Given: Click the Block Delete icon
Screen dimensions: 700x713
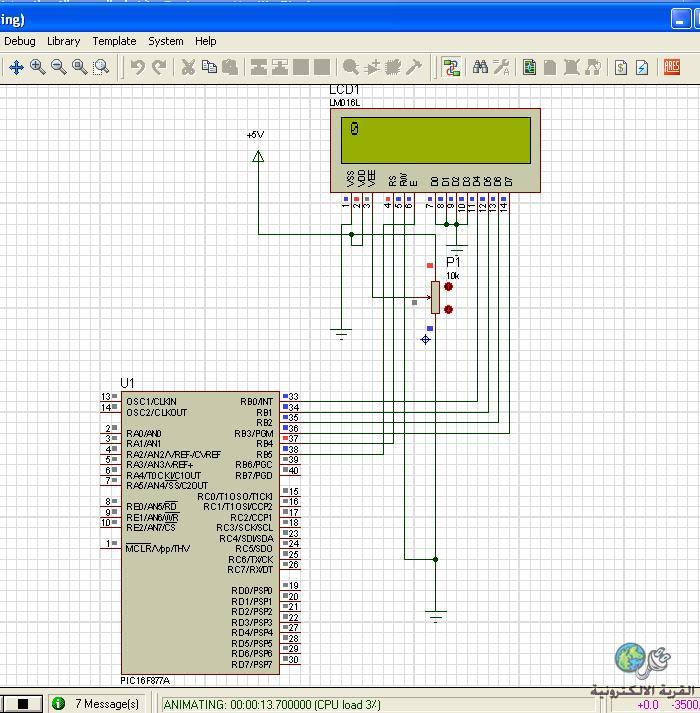Looking at the screenshot, I should (x=322, y=67).
